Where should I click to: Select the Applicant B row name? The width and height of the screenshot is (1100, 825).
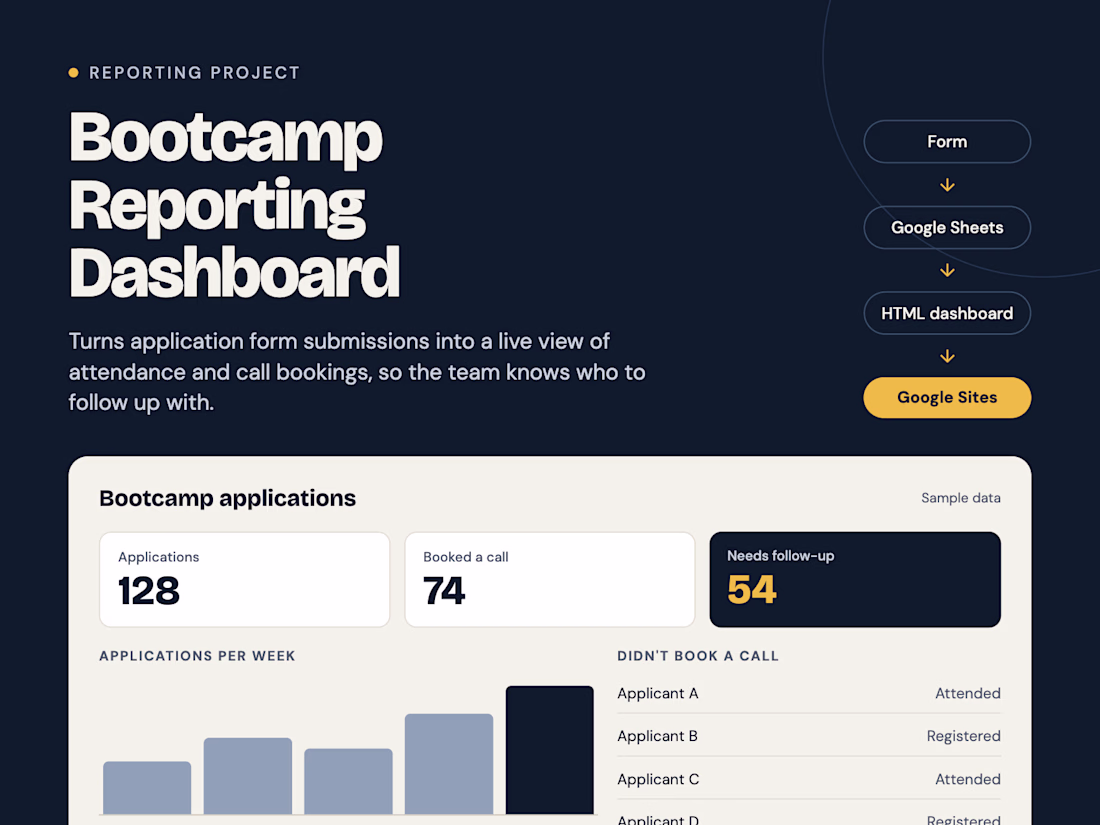[x=657, y=736]
